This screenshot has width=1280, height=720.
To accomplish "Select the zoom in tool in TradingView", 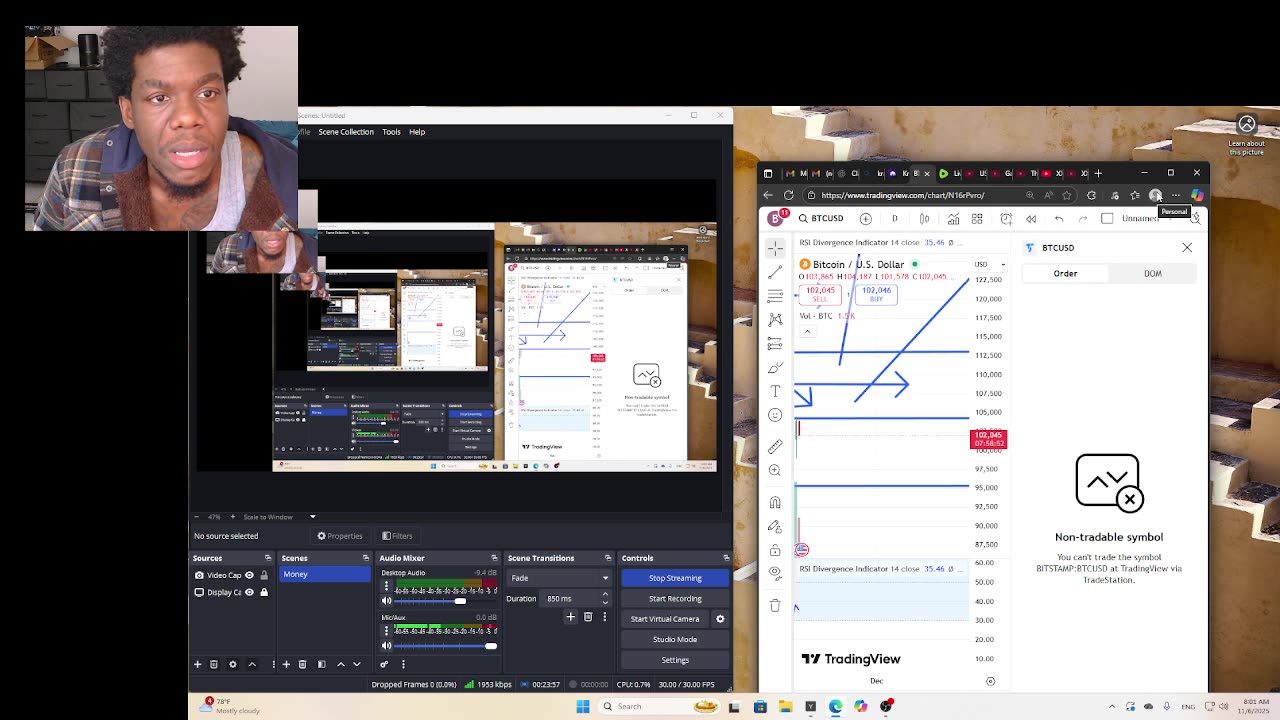I will [x=775, y=470].
